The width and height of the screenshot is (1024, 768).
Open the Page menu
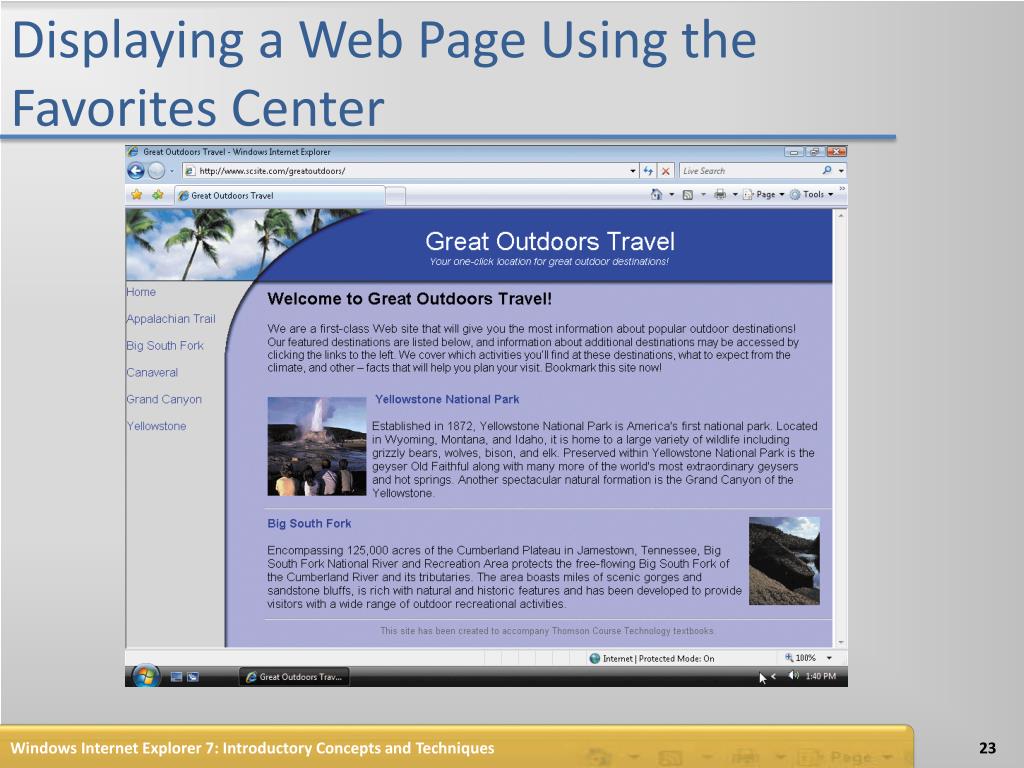click(763, 195)
